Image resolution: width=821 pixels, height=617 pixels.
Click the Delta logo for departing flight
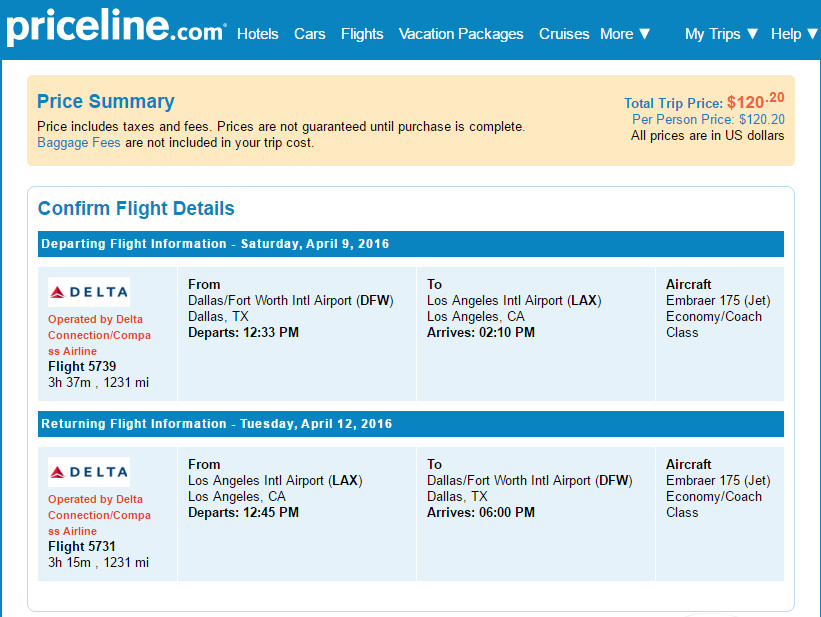(x=89, y=292)
